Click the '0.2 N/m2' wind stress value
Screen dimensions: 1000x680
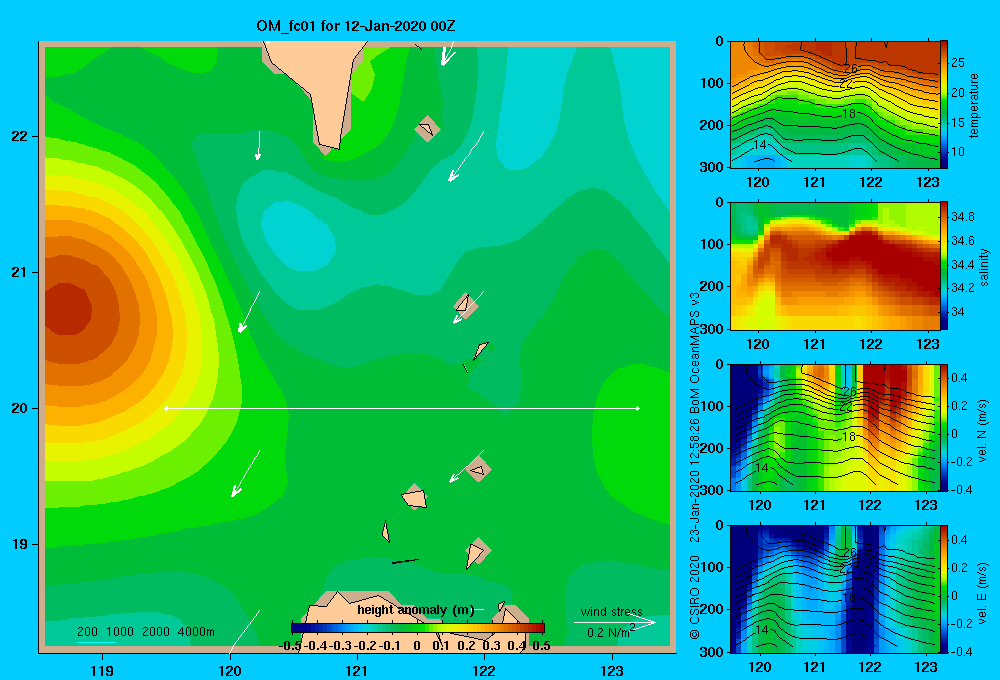(611, 632)
